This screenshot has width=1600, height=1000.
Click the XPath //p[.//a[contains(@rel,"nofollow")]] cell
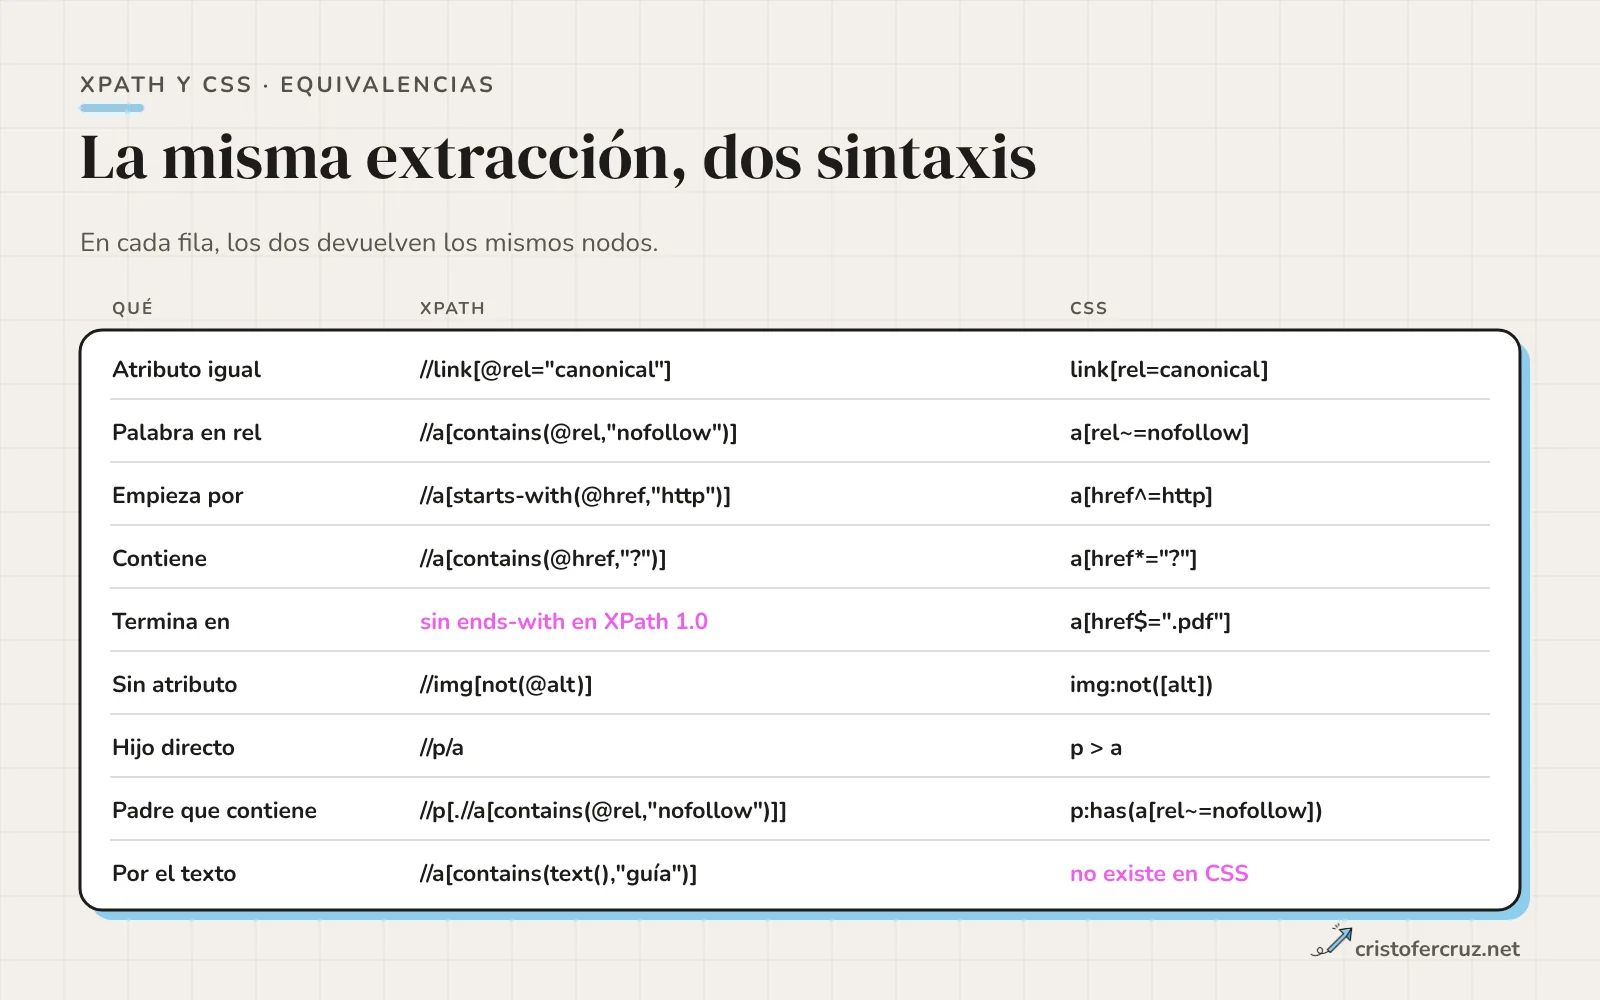(603, 811)
